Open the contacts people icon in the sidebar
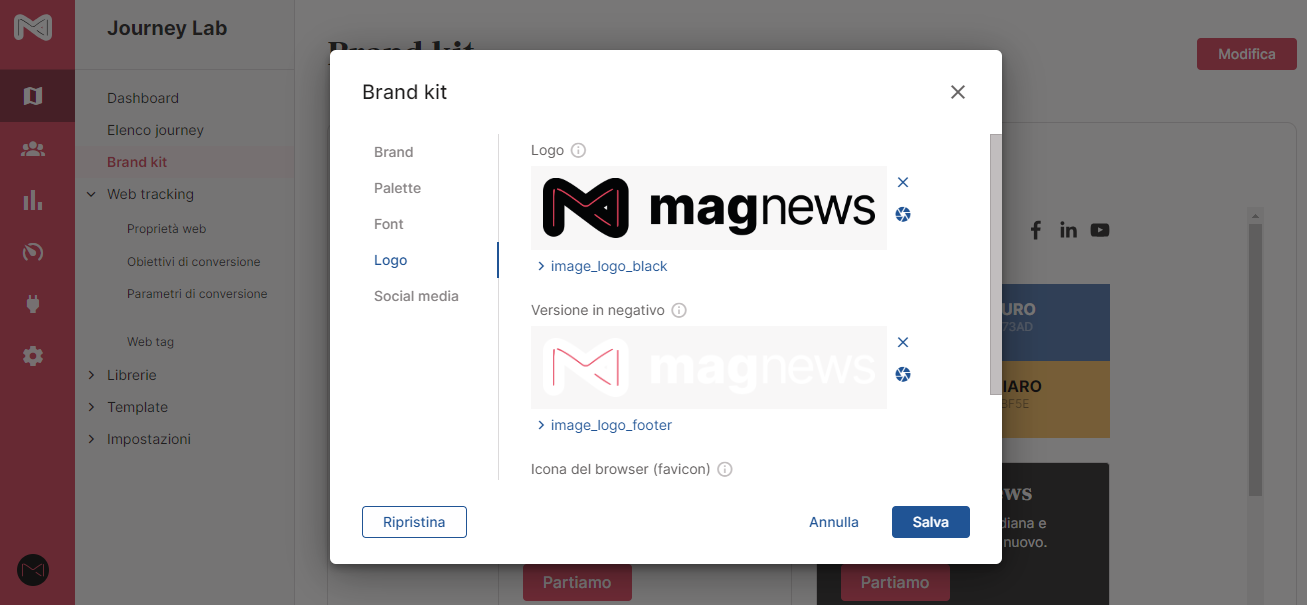 33,149
